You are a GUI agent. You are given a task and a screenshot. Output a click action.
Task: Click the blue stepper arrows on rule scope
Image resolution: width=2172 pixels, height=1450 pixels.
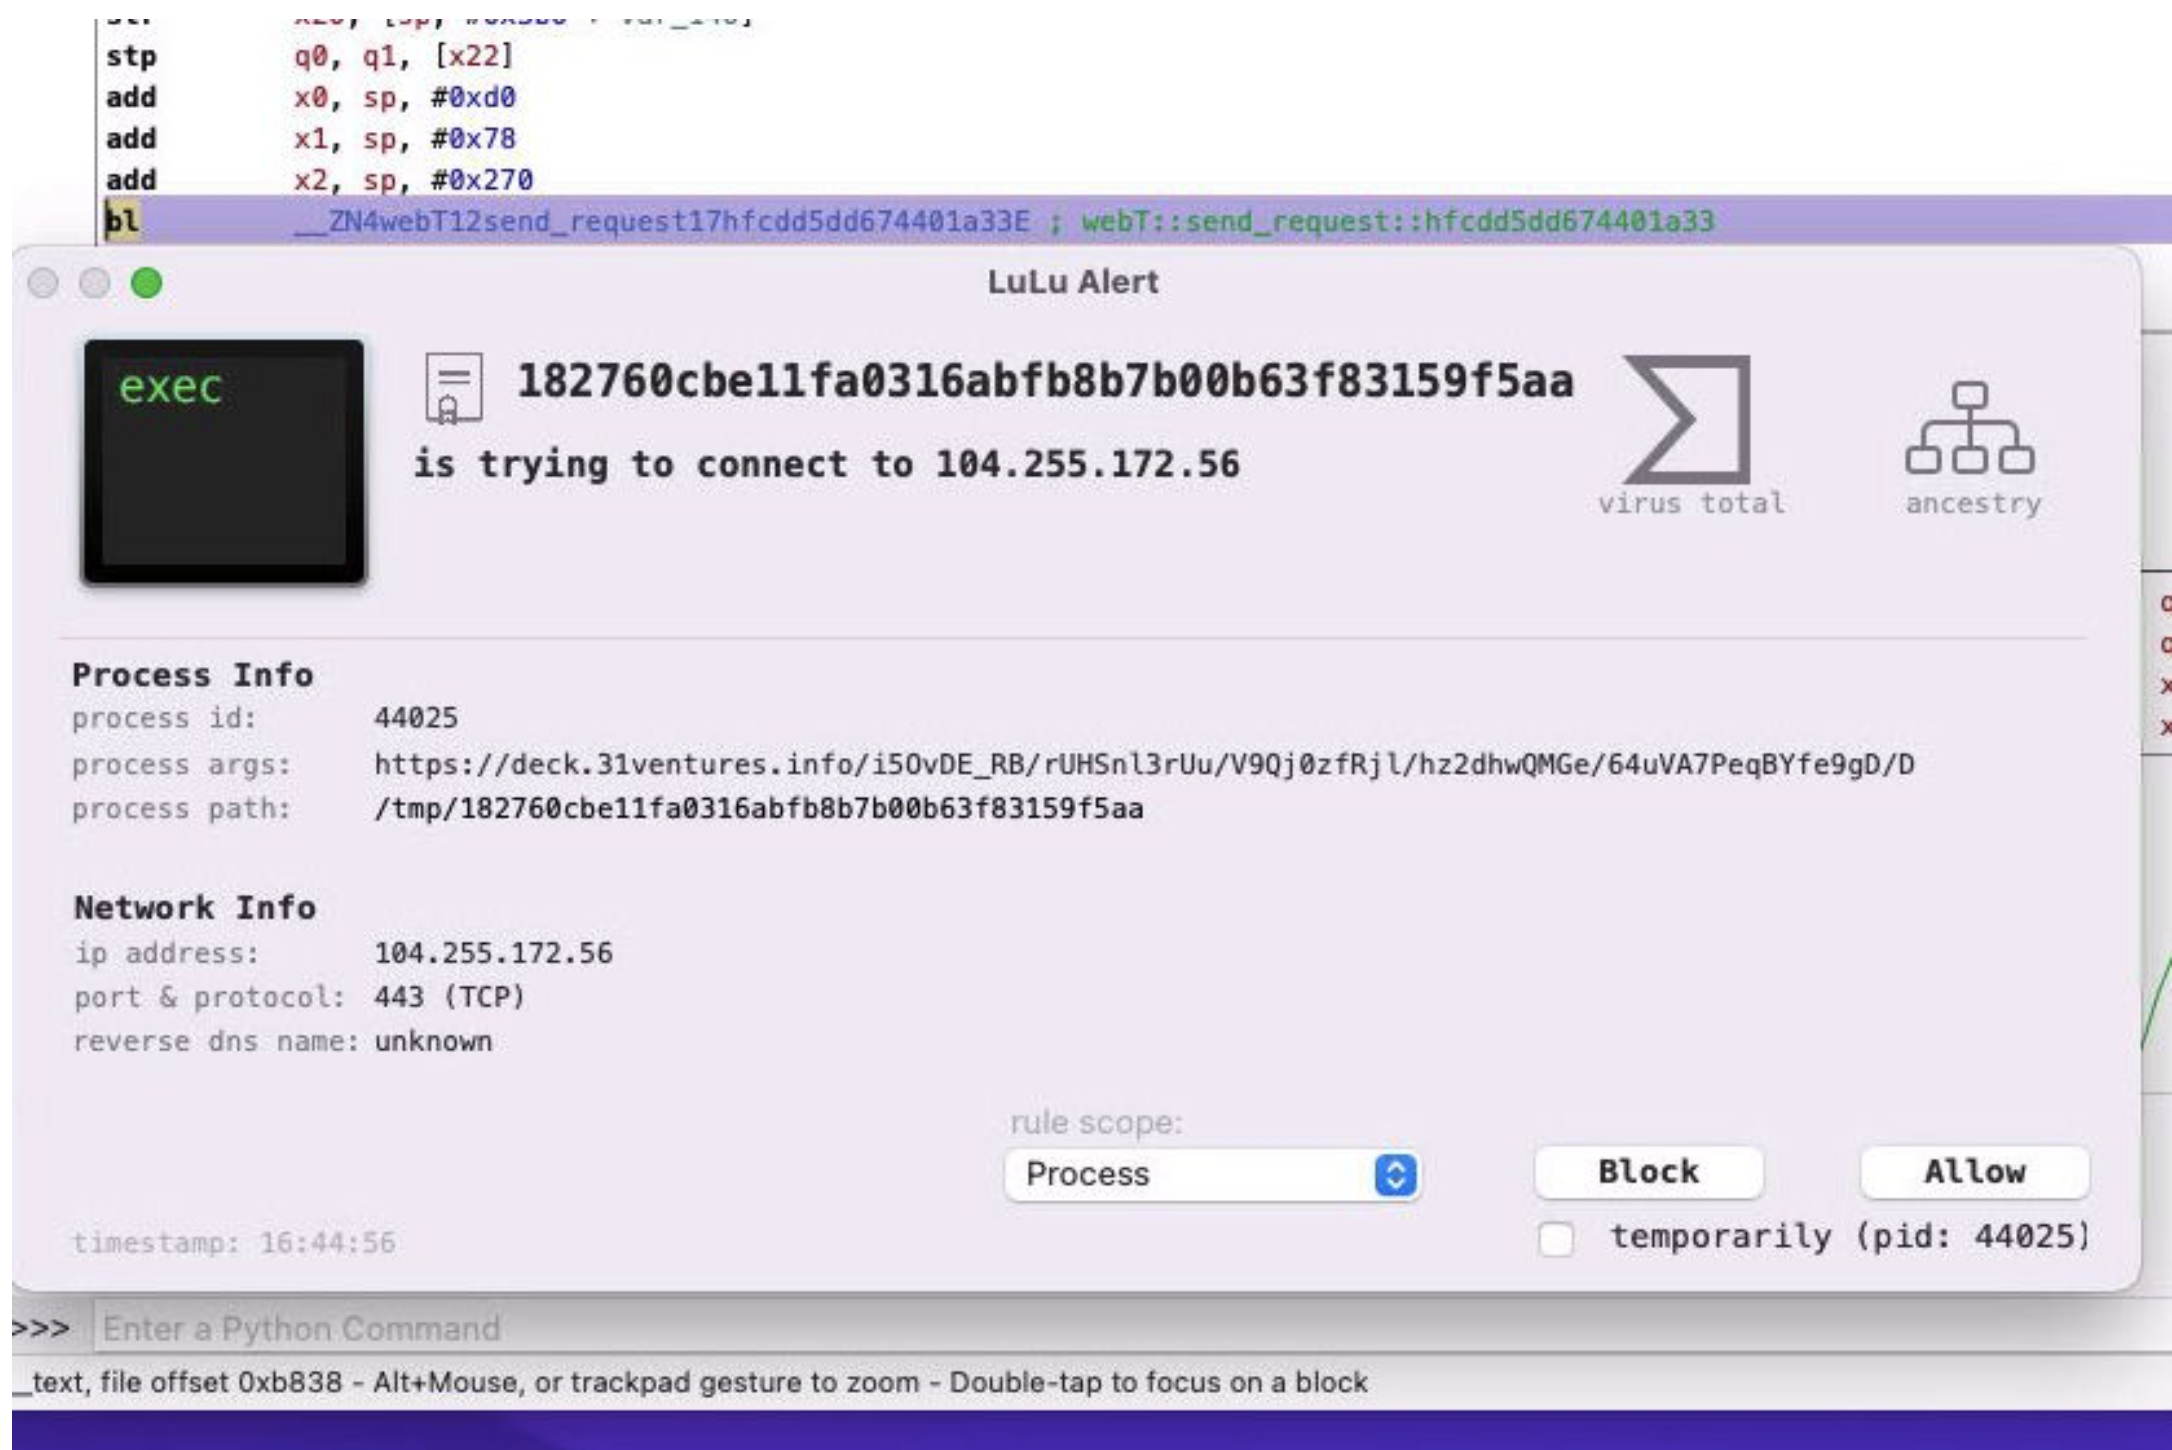pyautogui.click(x=1396, y=1174)
